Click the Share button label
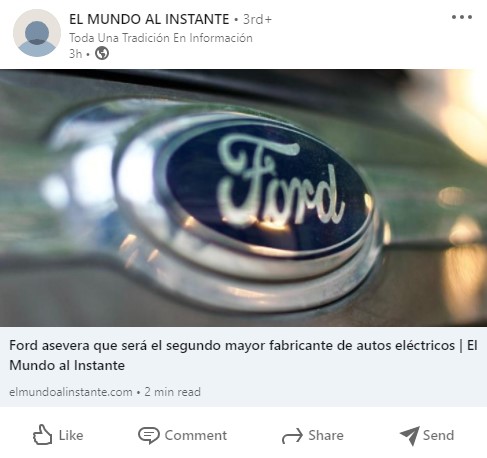Image resolution: width=487 pixels, height=458 pixels. [x=326, y=435]
